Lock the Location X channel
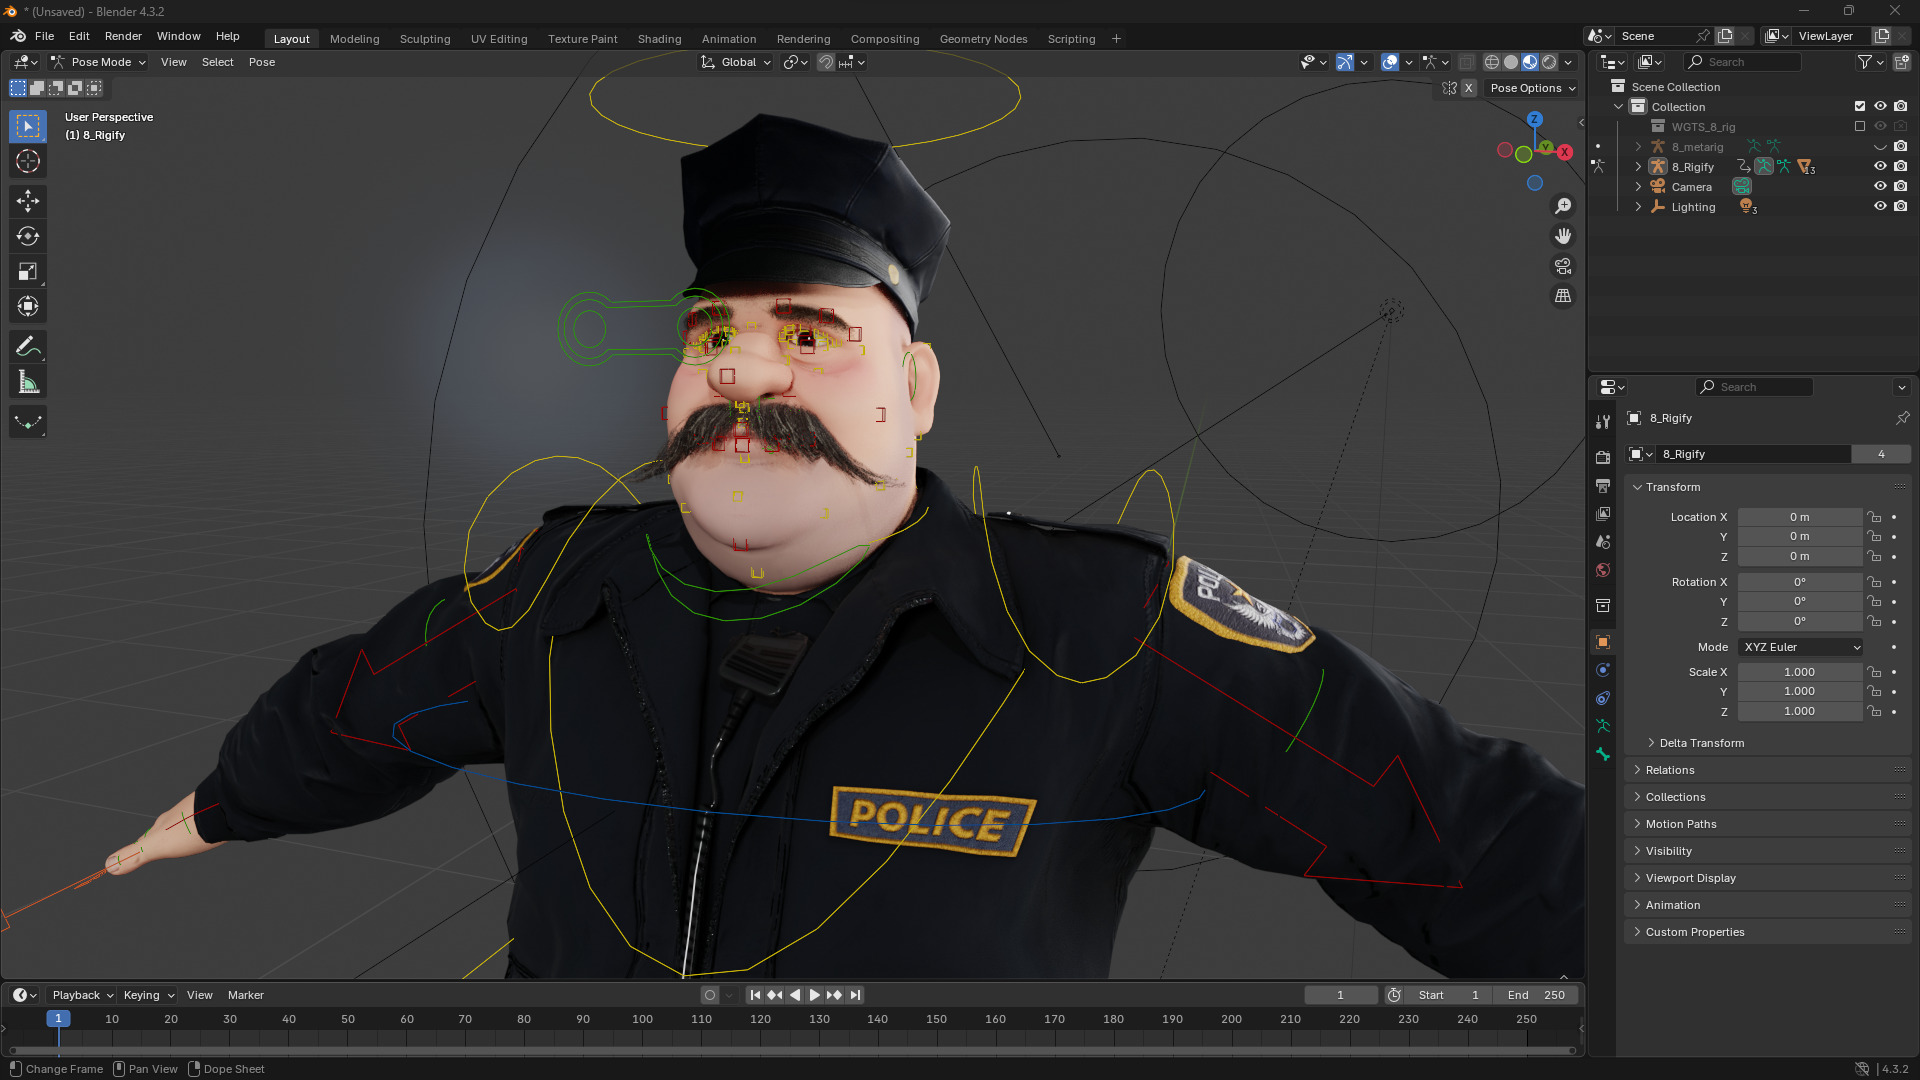The image size is (1920, 1080). click(x=1875, y=517)
